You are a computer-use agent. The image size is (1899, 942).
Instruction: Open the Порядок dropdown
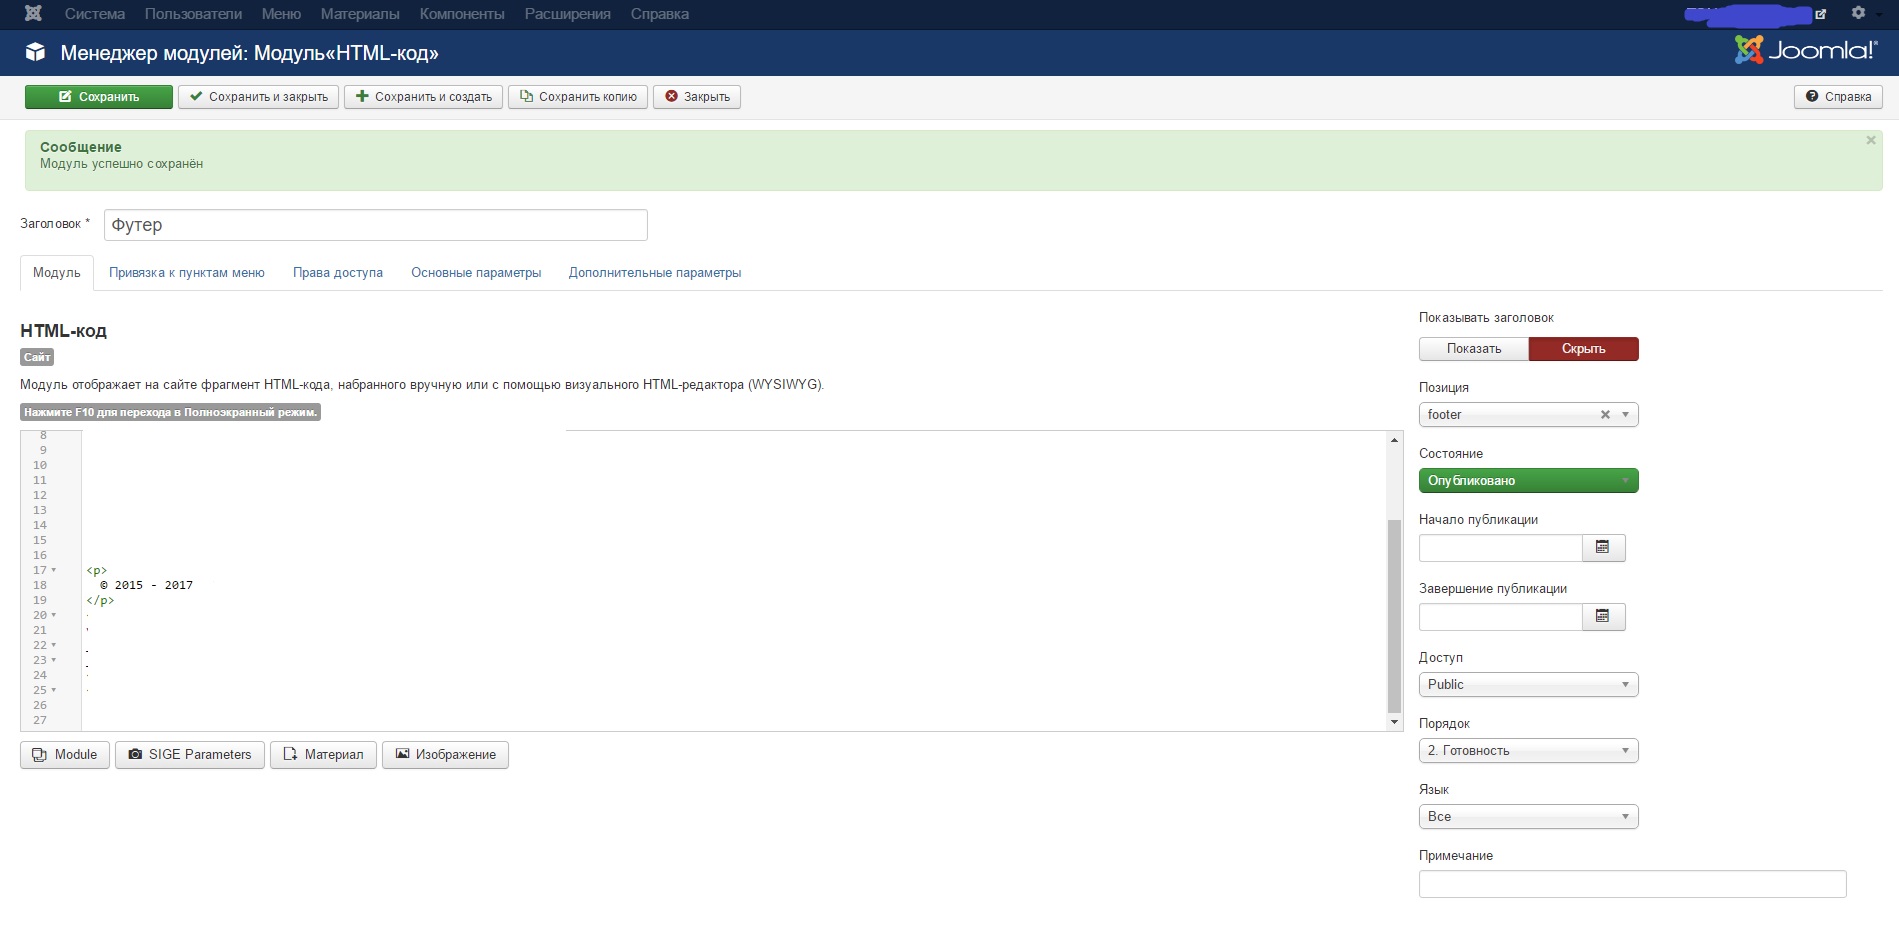click(x=1528, y=751)
